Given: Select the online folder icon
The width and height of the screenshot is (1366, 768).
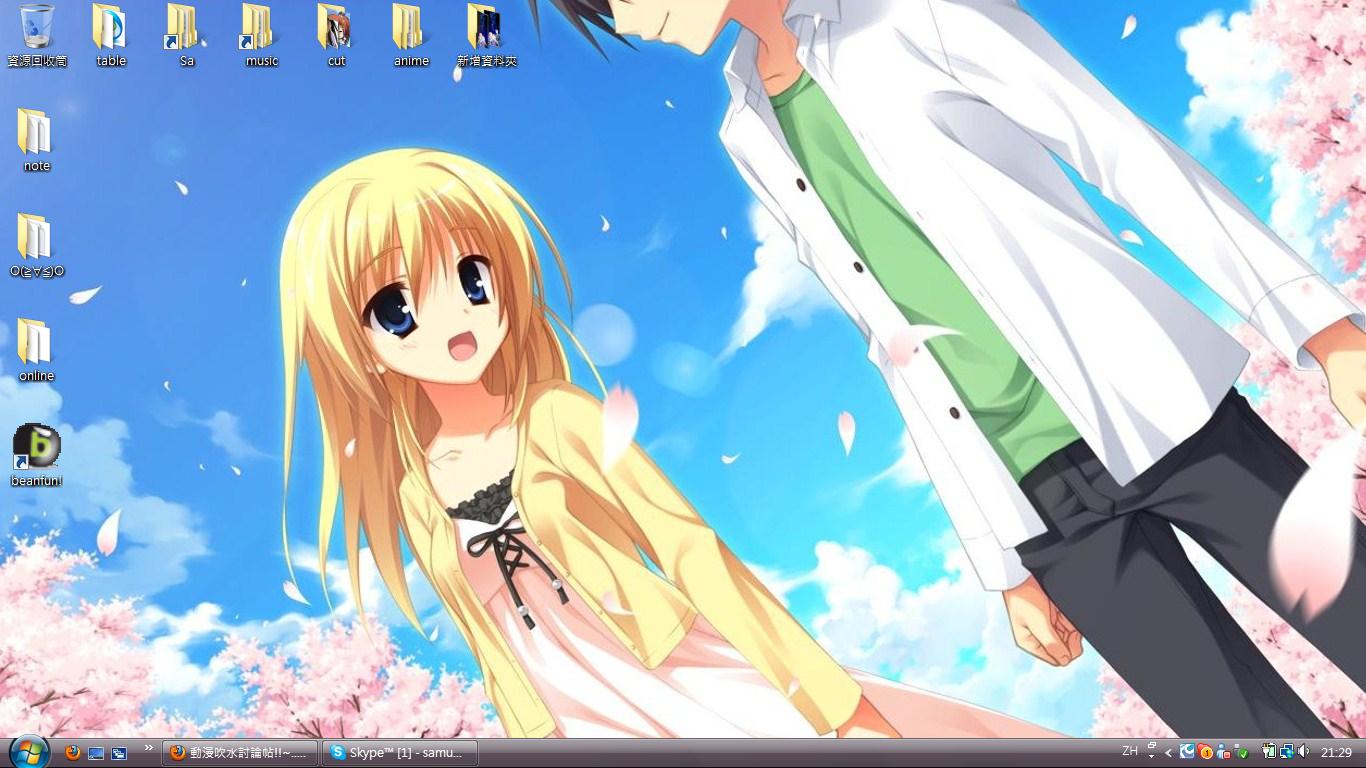Looking at the screenshot, I should [36, 344].
